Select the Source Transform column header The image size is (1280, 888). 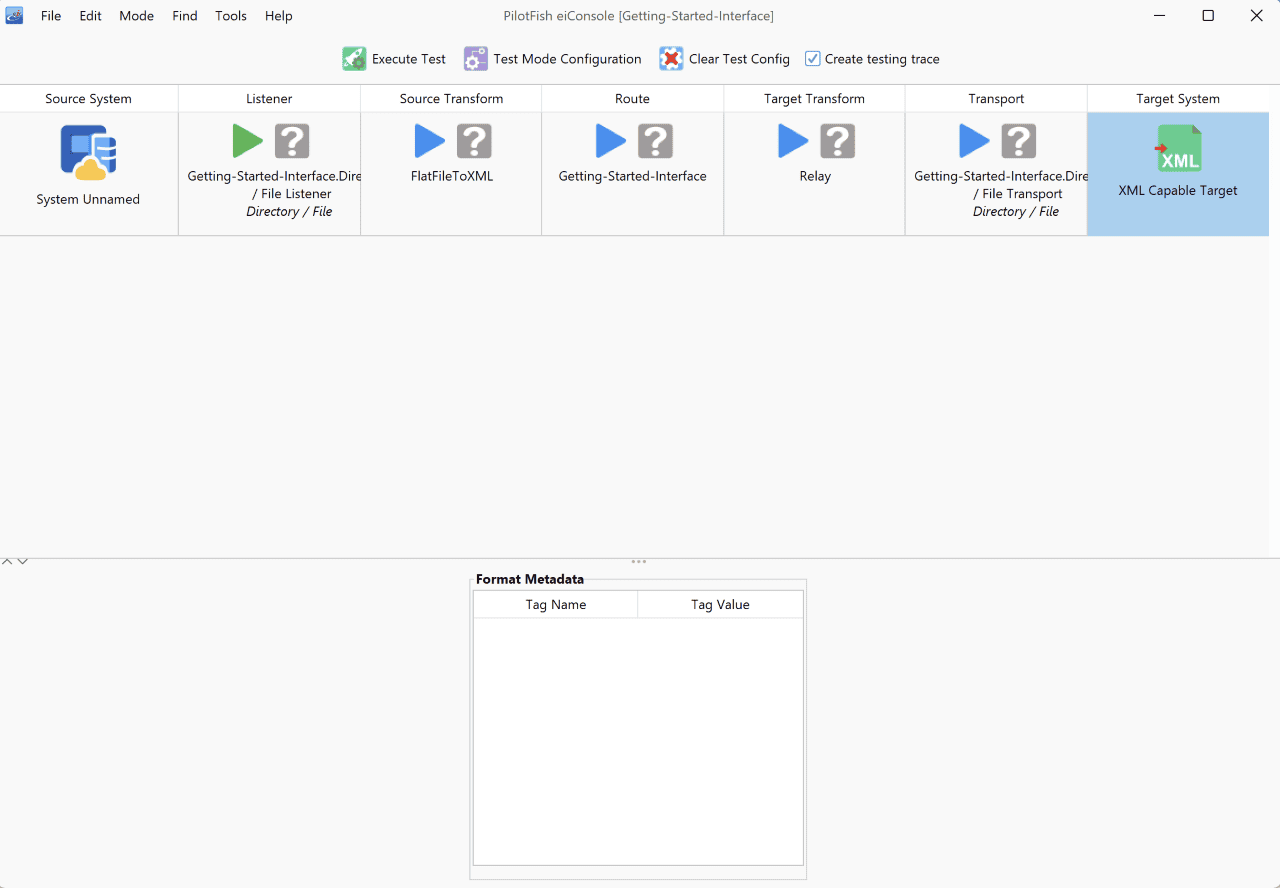click(x=451, y=99)
